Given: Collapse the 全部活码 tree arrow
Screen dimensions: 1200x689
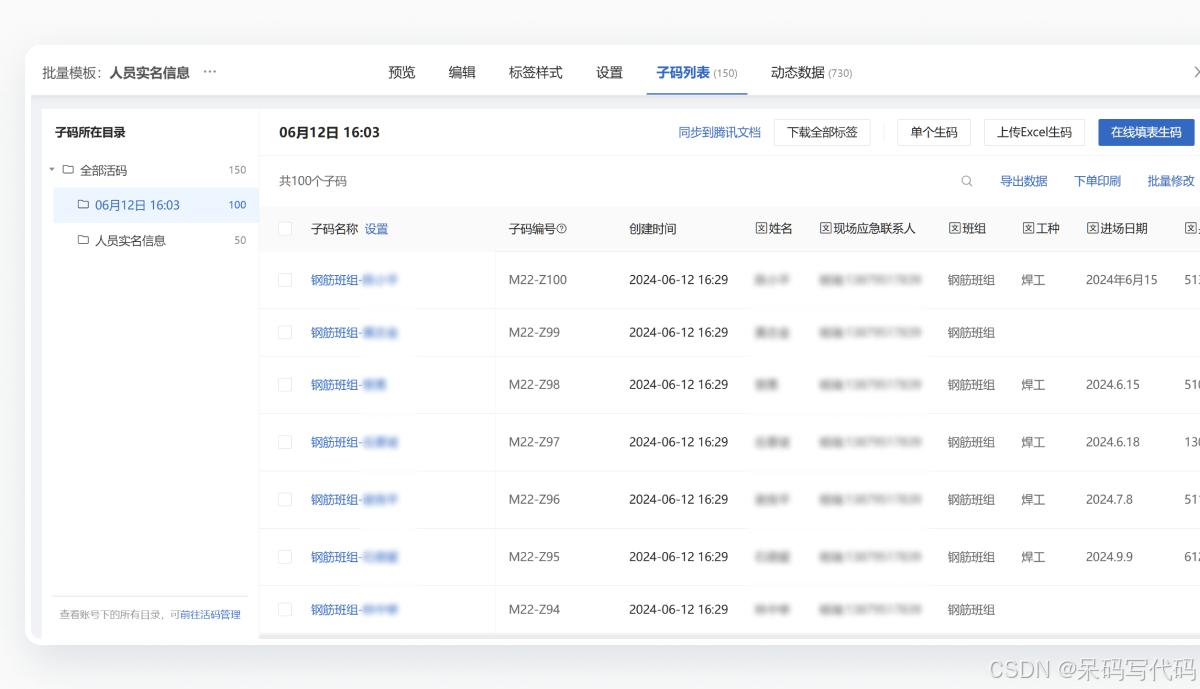Looking at the screenshot, I should click(52, 170).
